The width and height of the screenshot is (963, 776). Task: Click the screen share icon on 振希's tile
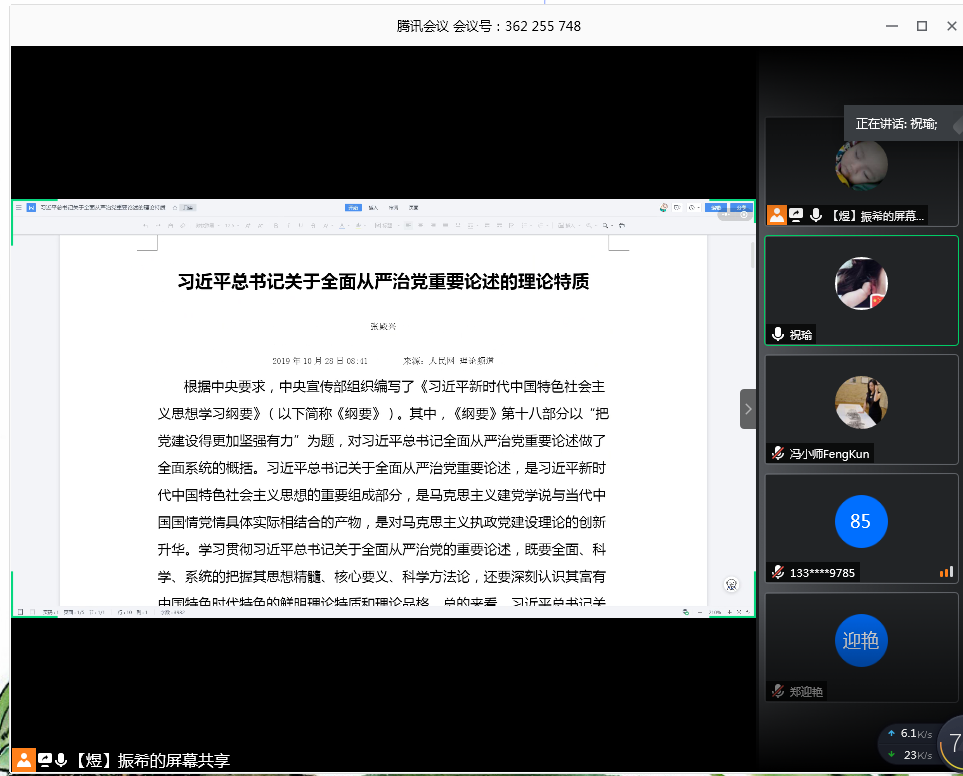(x=796, y=215)
